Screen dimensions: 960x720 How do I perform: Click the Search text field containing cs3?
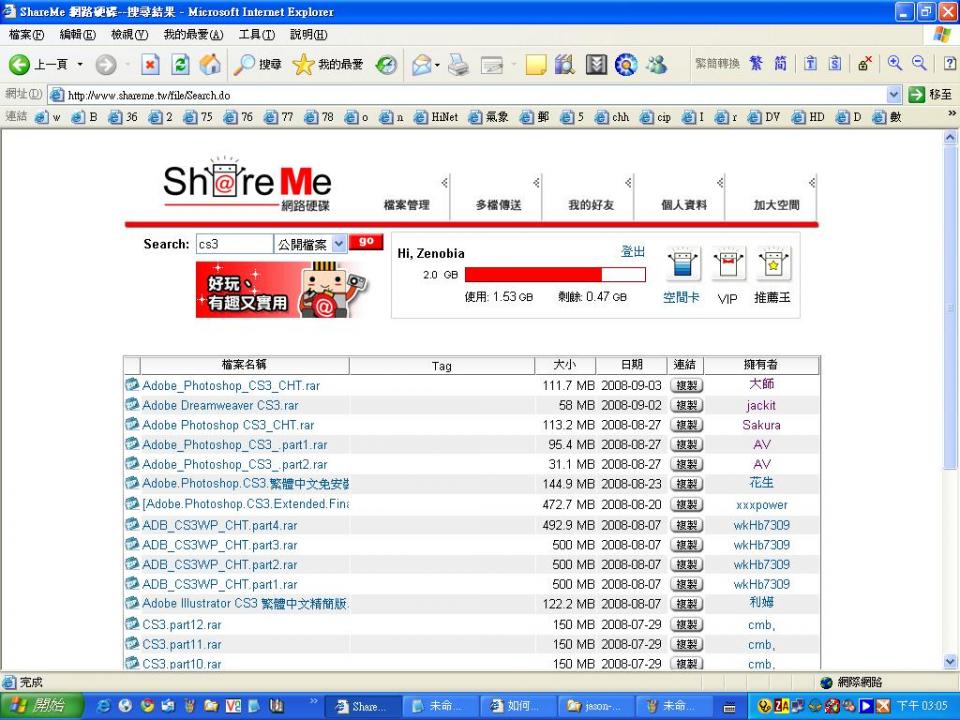click(234, 244)
